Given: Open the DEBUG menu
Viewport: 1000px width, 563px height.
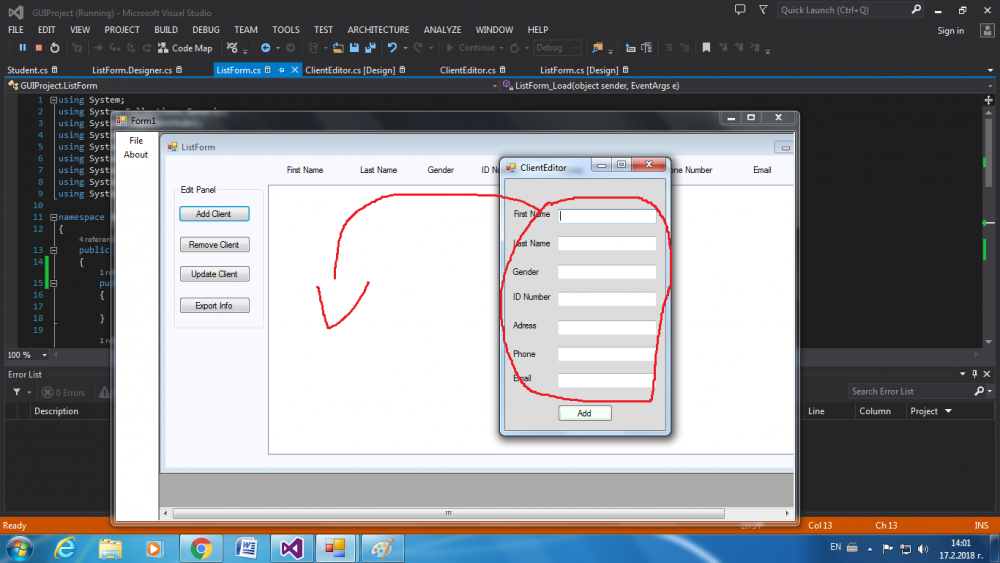Looking at the screenshot, I should tap(205, 30).
